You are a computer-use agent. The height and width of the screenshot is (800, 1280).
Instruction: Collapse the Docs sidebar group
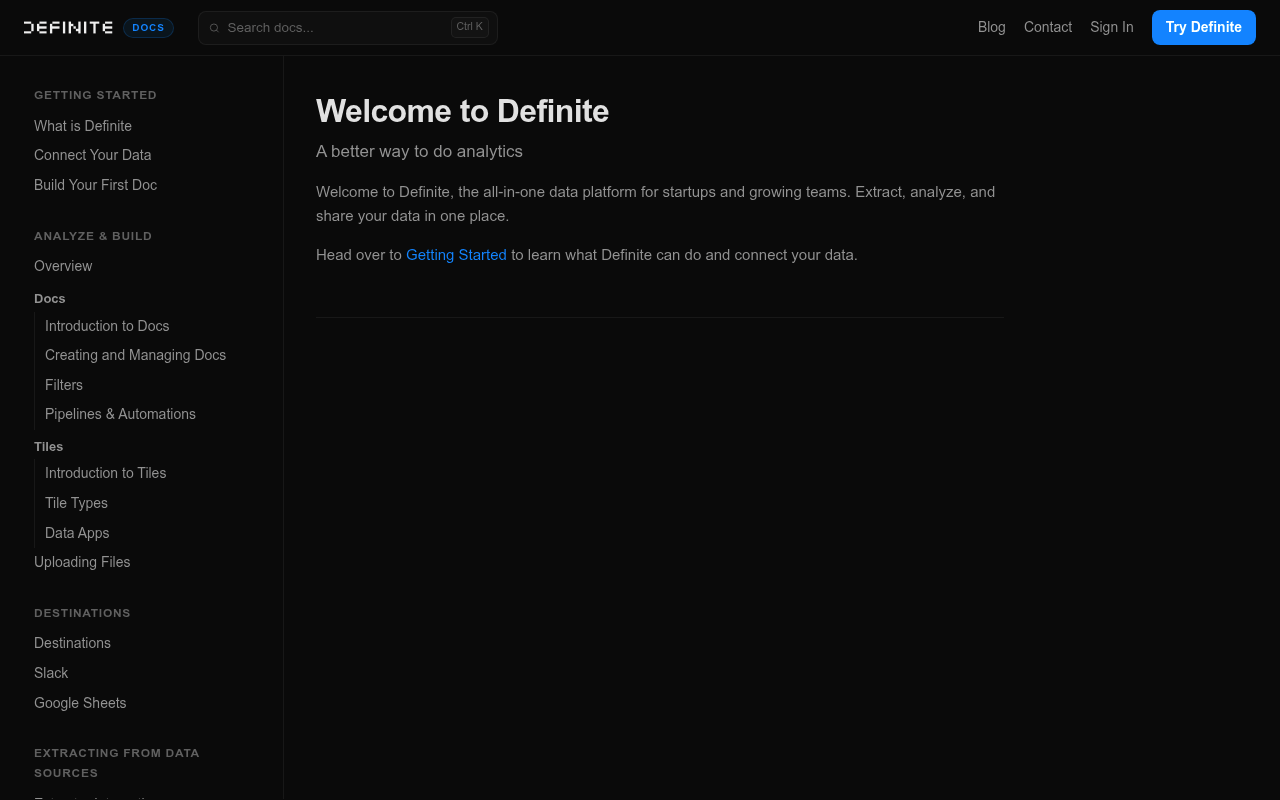[50, 299]
